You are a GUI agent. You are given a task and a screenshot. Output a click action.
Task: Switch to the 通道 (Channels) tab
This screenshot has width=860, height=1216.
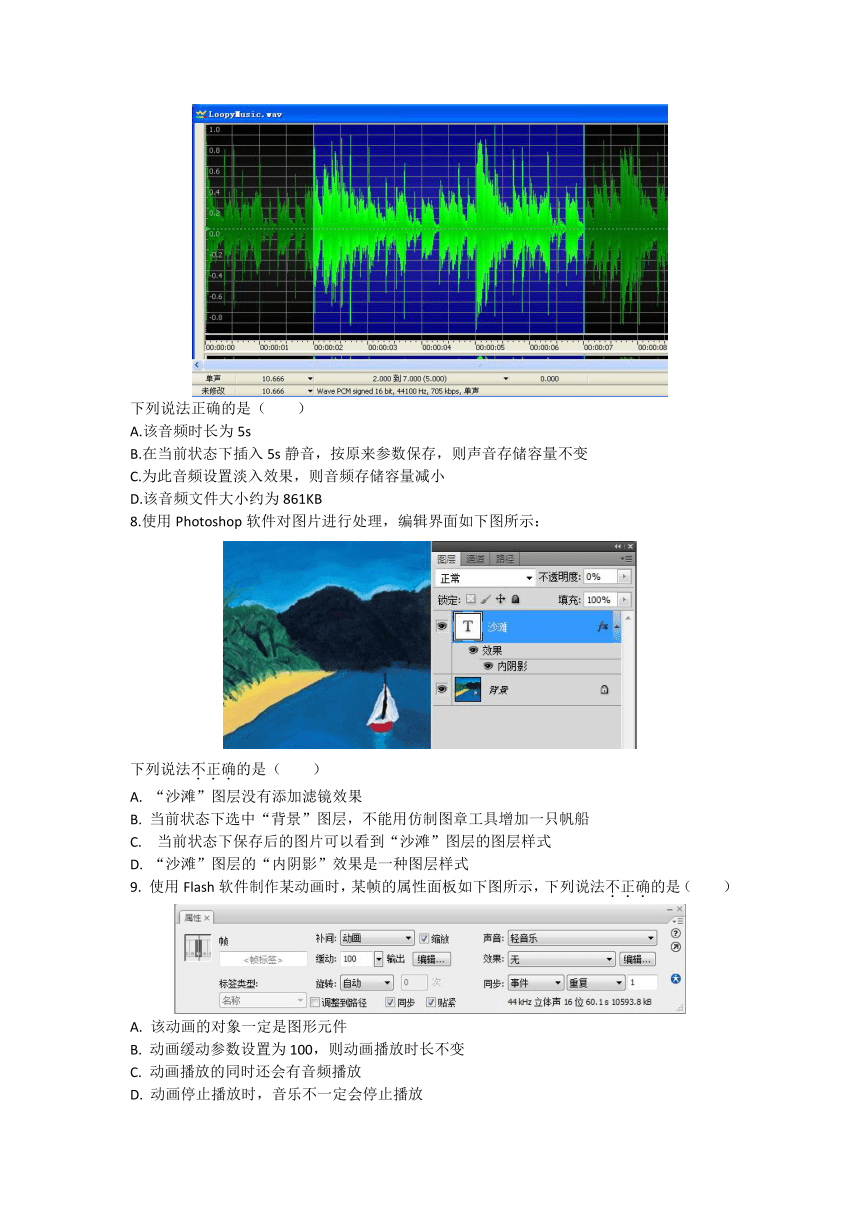pos(475,559)
